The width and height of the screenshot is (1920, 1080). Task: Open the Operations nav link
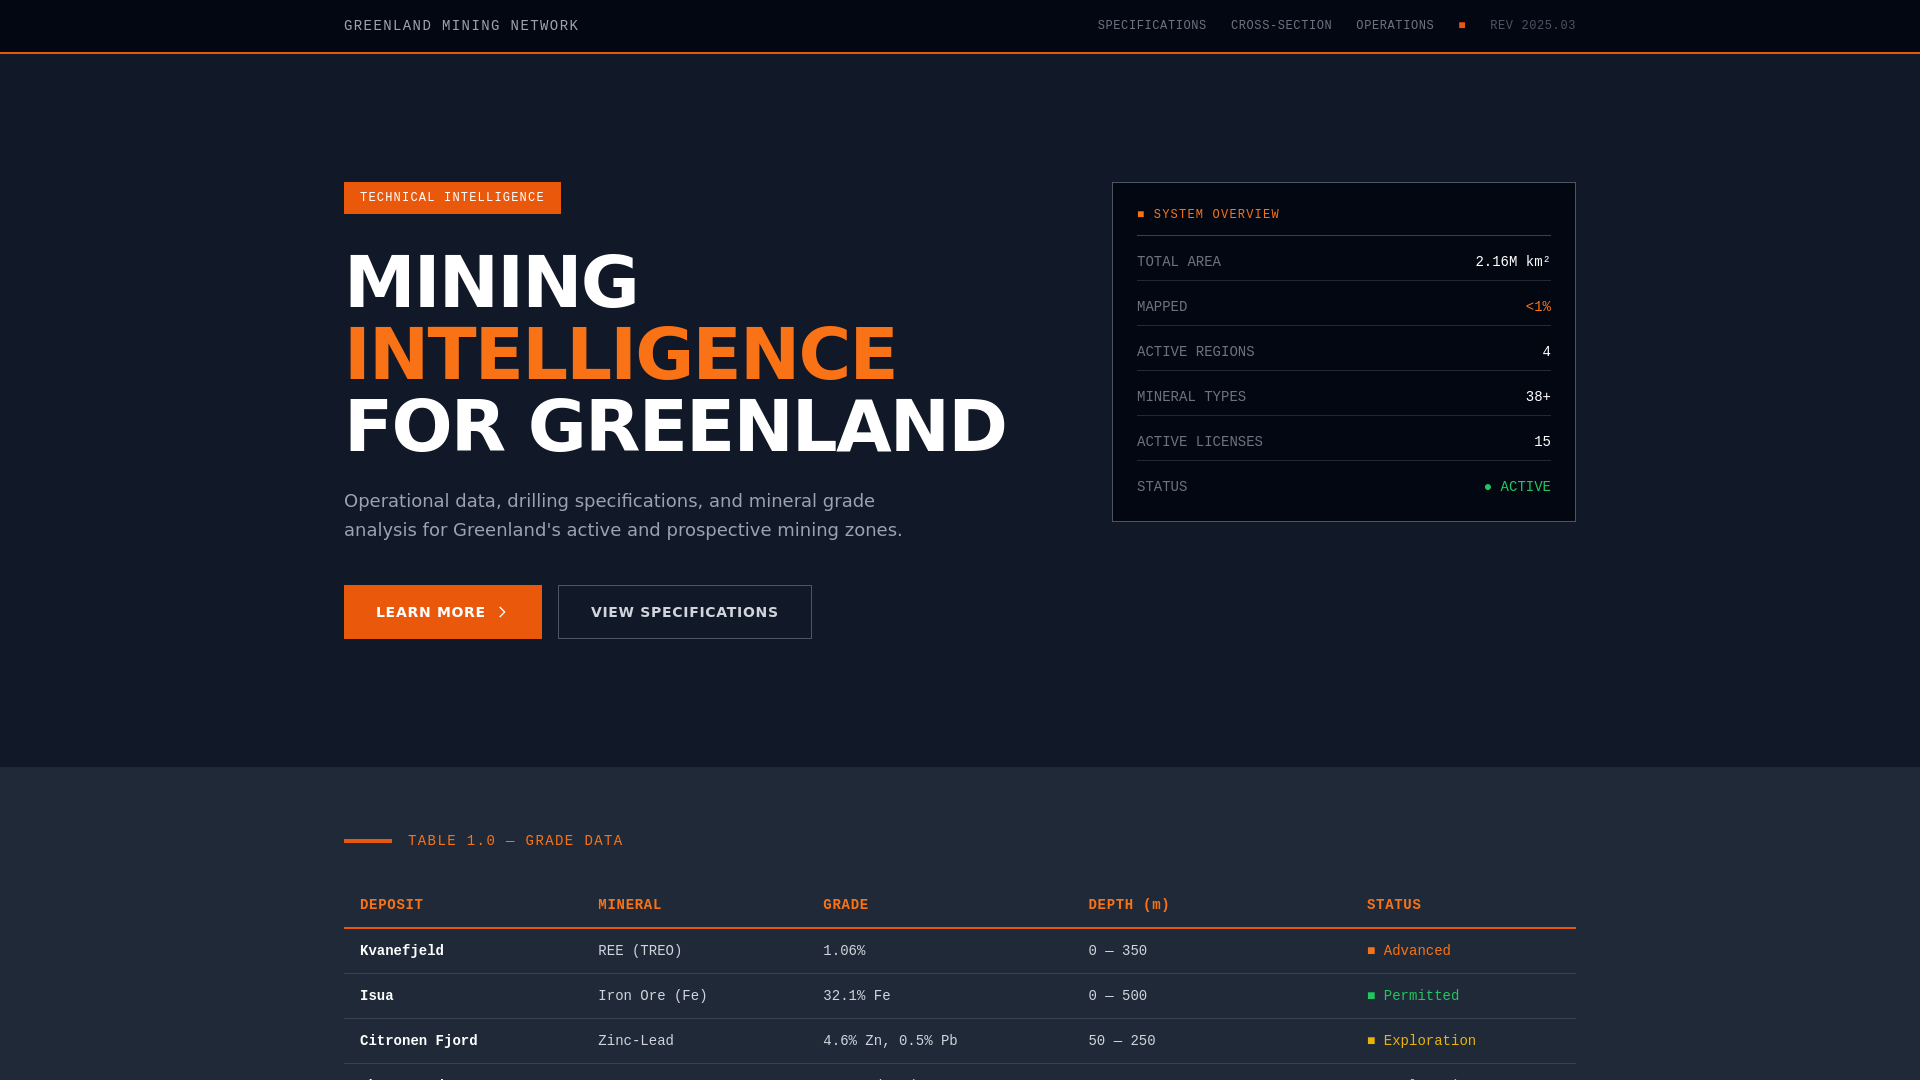click(x=1395, y=26)
